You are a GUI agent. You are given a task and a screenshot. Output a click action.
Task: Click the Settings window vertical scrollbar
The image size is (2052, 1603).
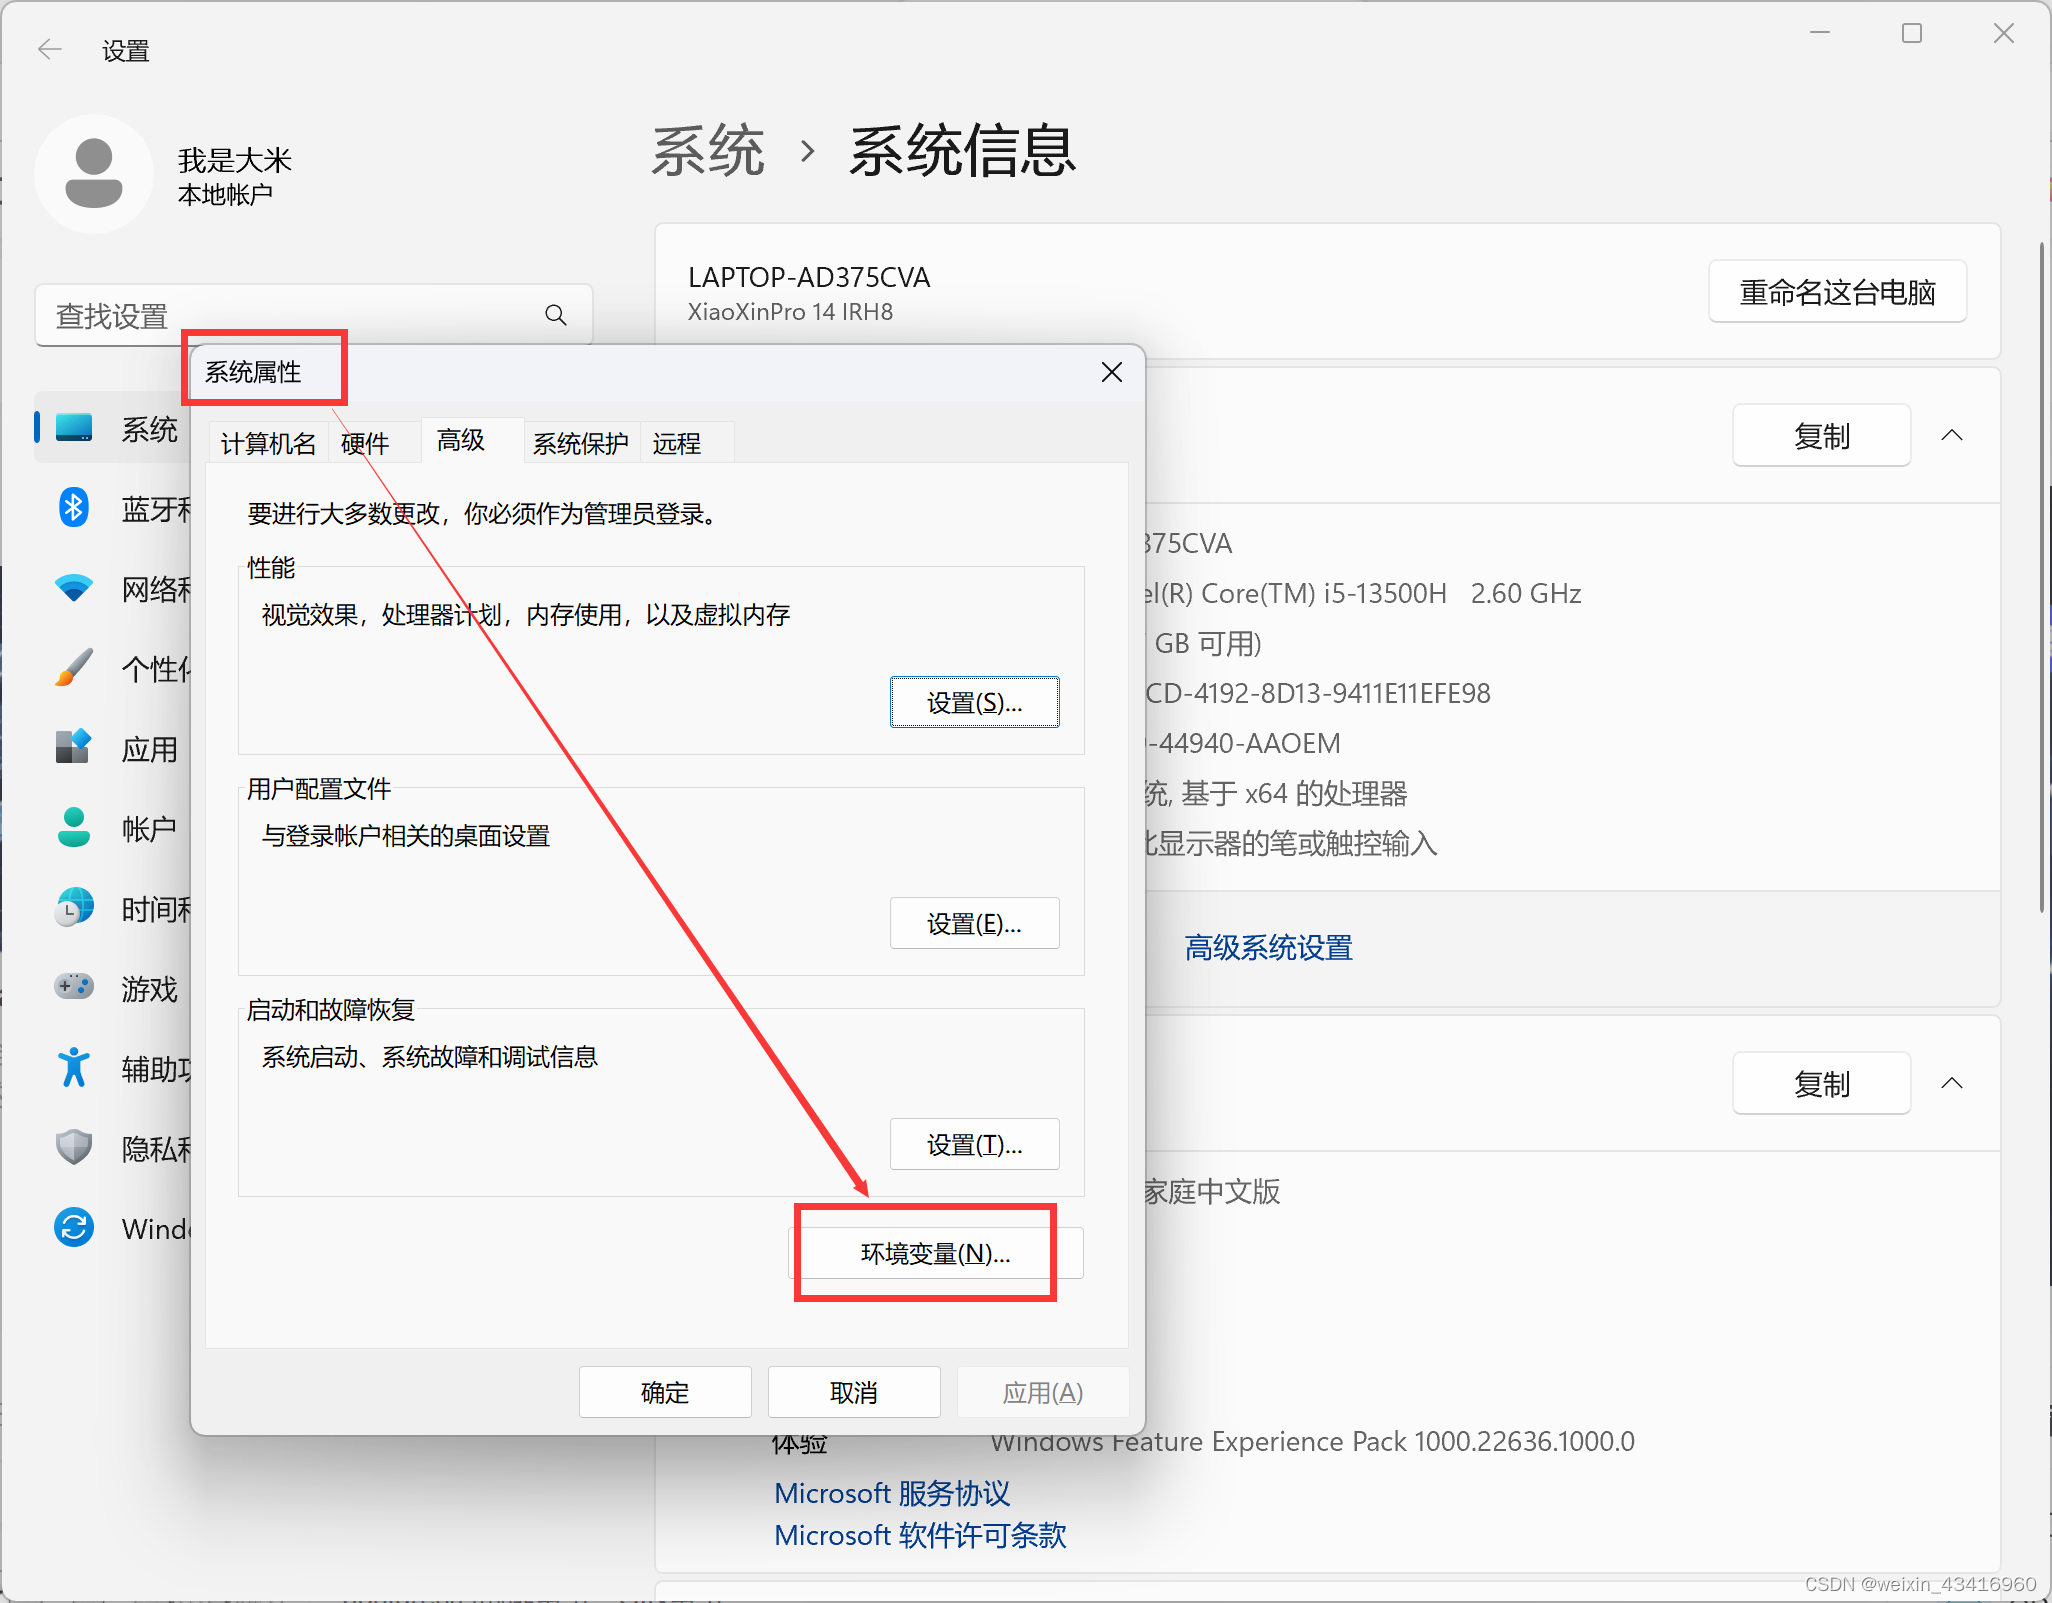click(2042, 577)
